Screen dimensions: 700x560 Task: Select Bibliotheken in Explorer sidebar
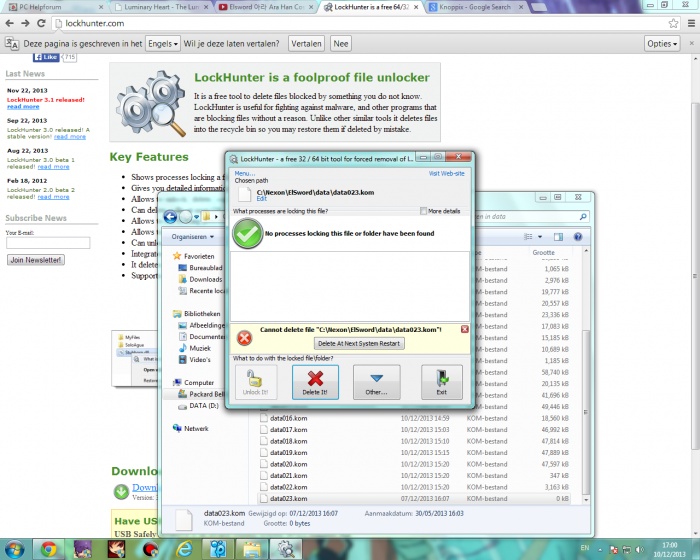click(x=202, y=314)
